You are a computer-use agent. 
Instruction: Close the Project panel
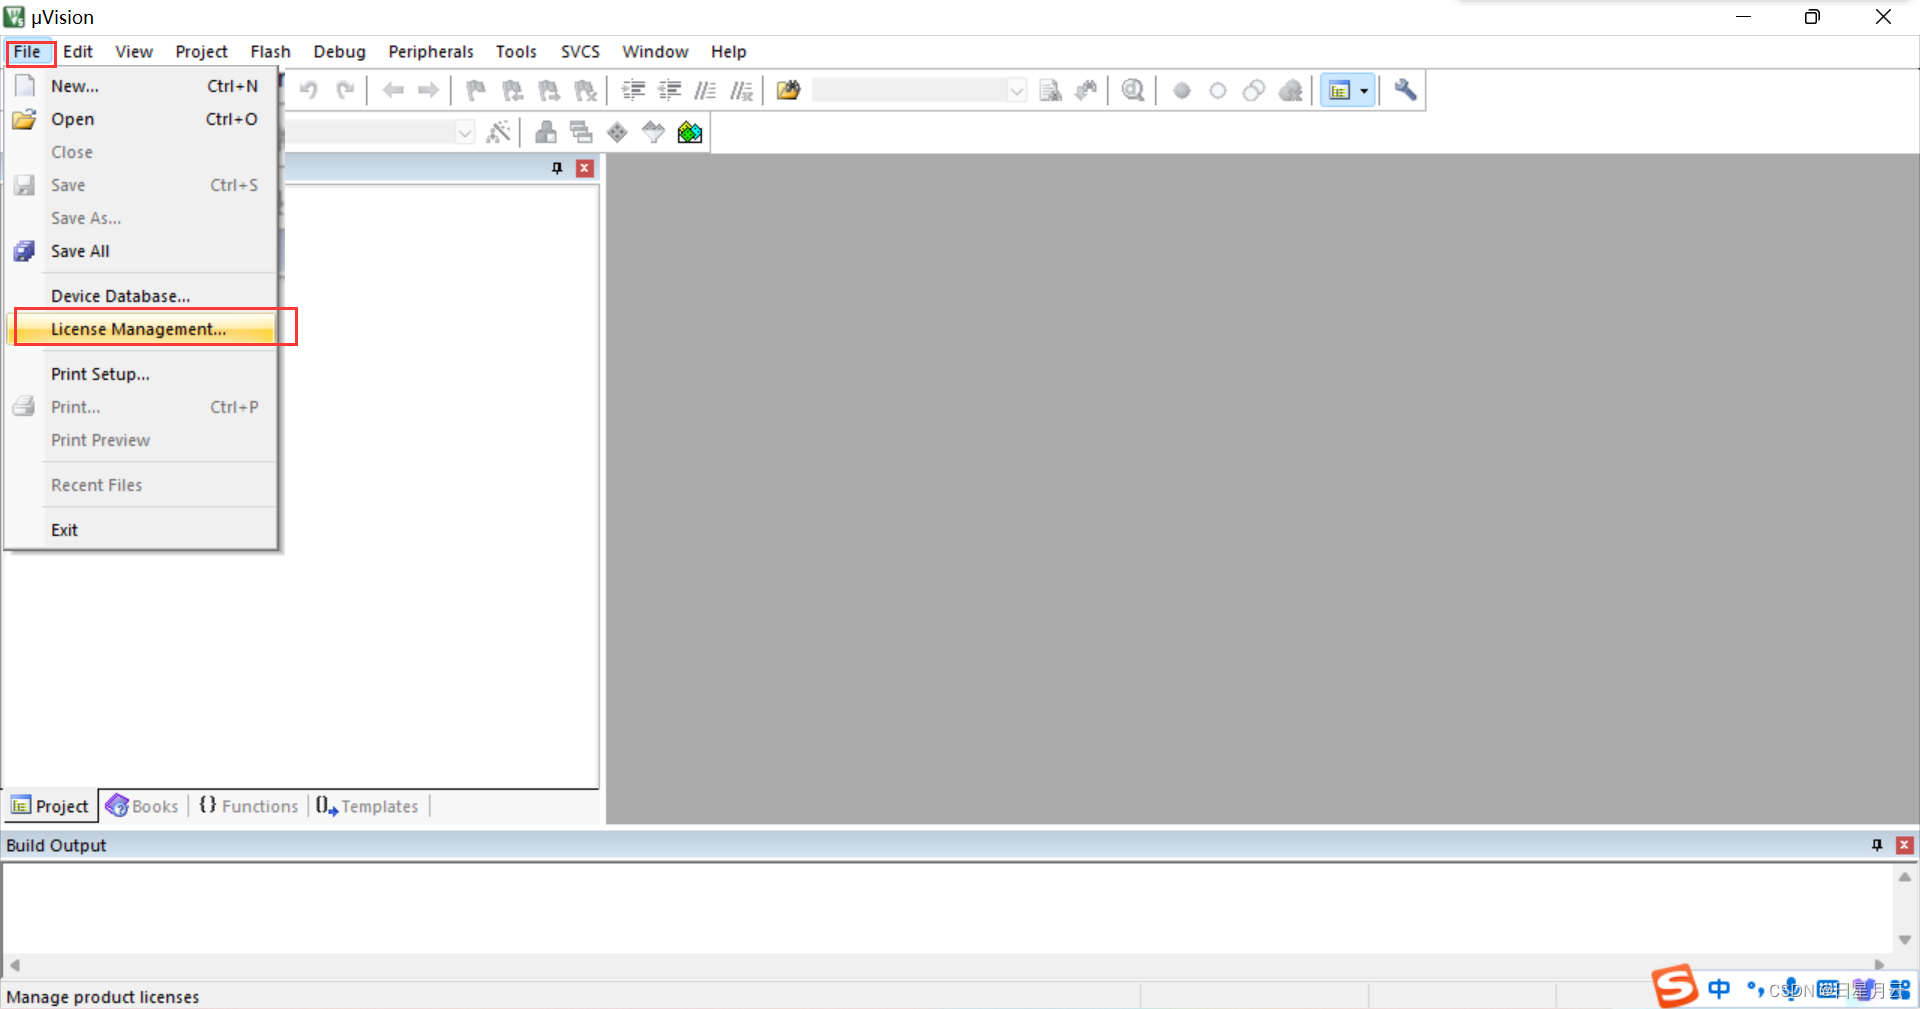coord(585,169)
